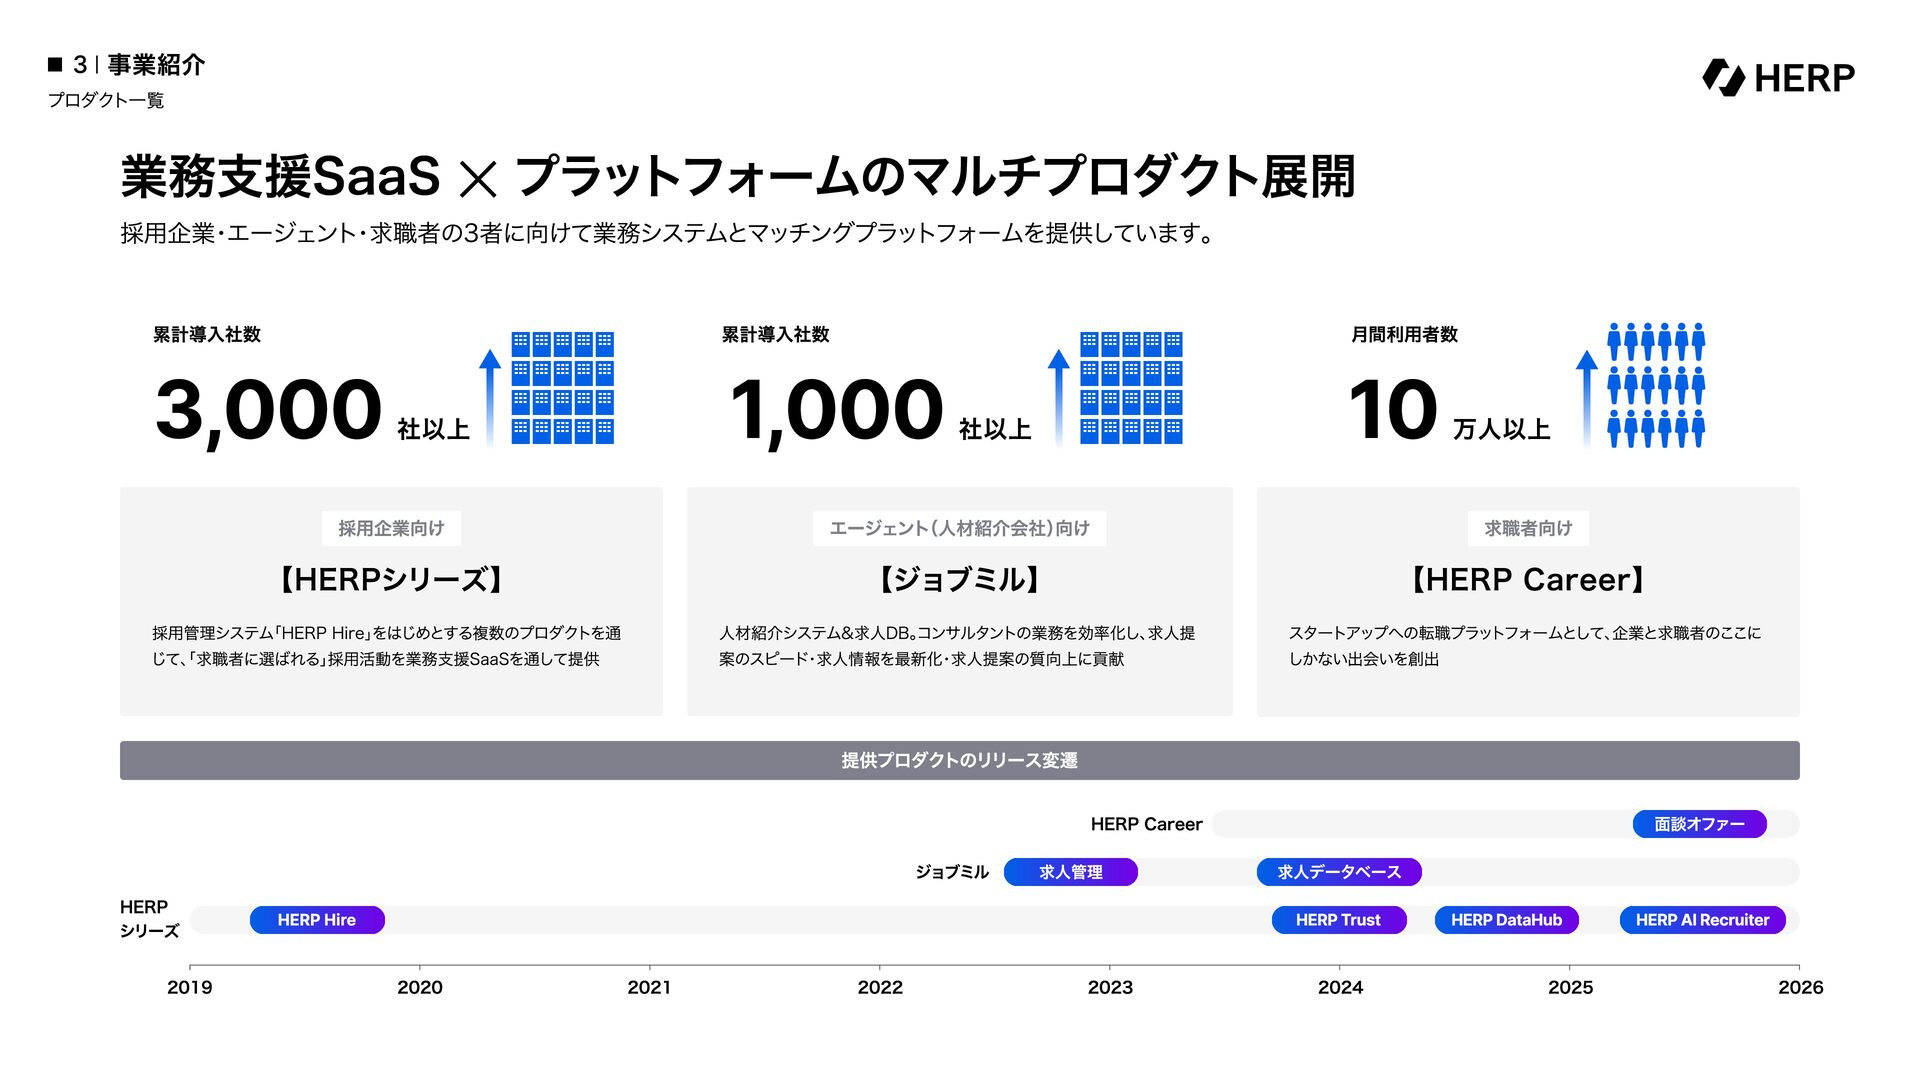Click the 【ジョブミル】 card heading
Screen dimensions: 1920x1080
click(x=960, y=580)
